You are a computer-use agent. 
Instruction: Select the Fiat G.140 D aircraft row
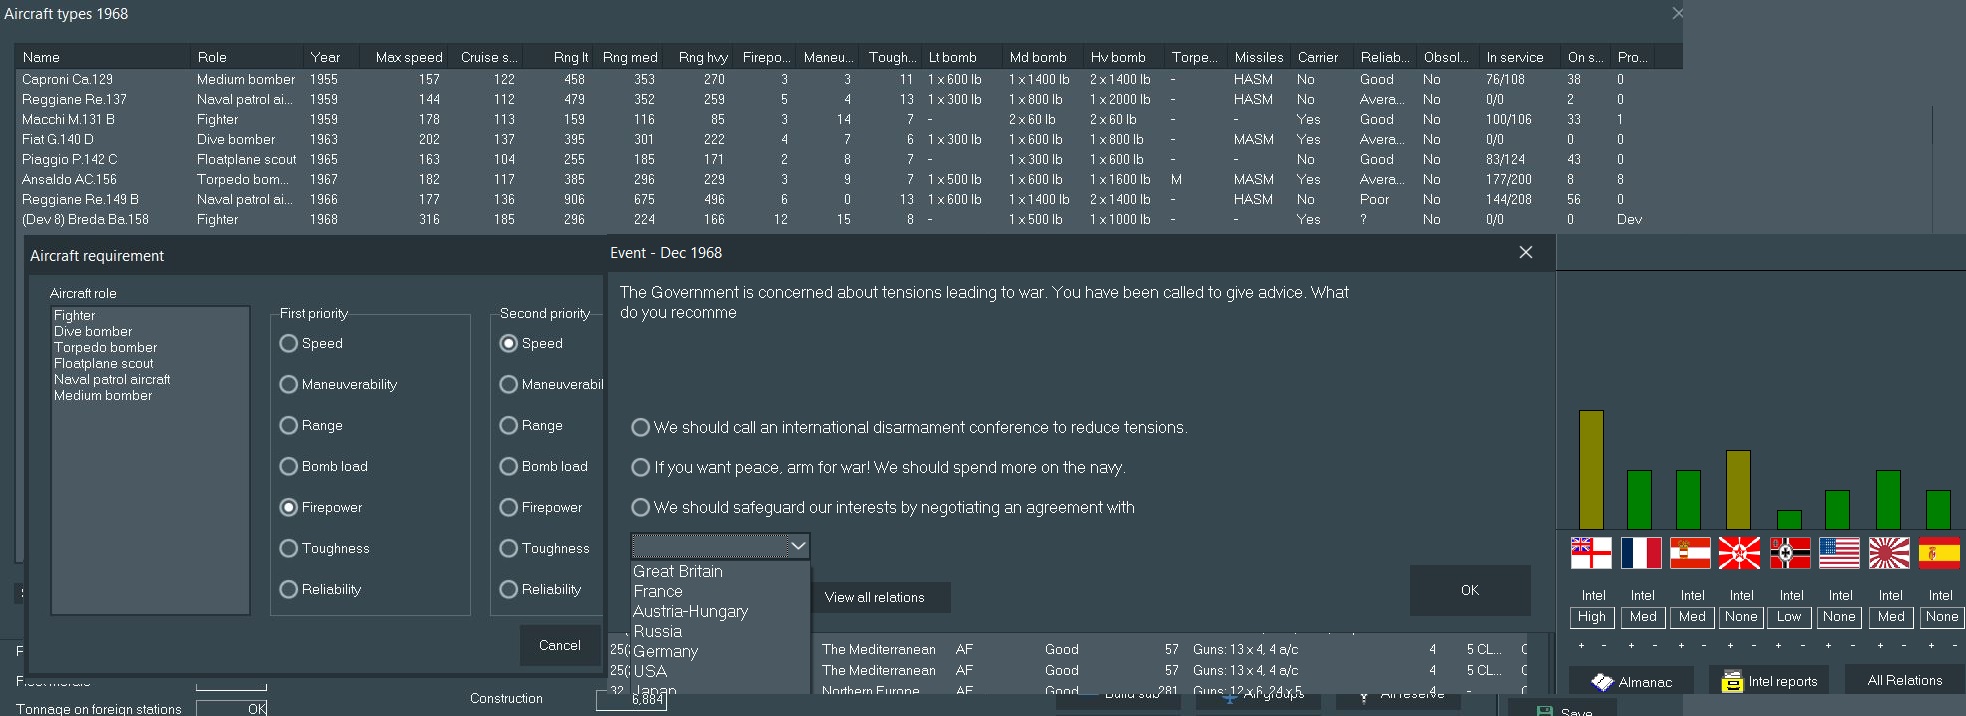[x=848, y=139]
